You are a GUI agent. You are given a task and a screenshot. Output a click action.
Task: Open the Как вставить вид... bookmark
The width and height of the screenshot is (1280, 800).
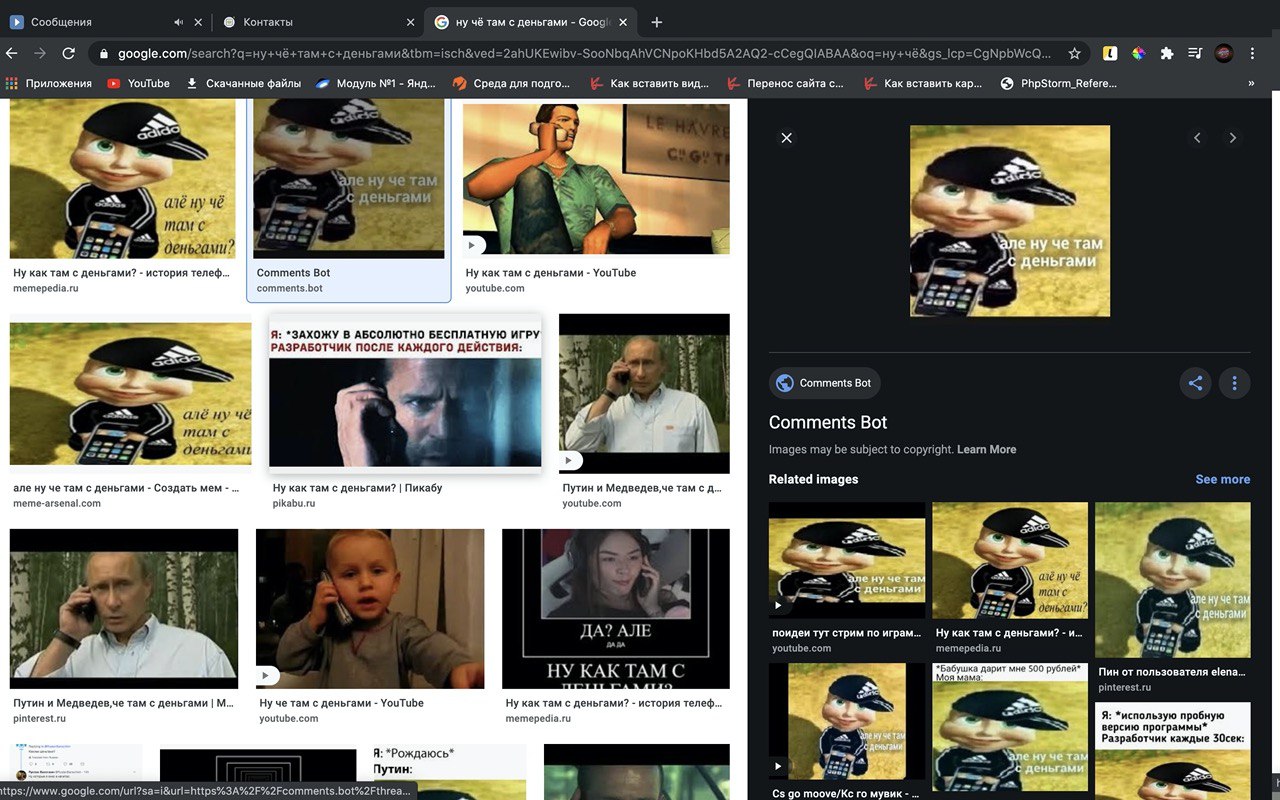click(648, 83)
